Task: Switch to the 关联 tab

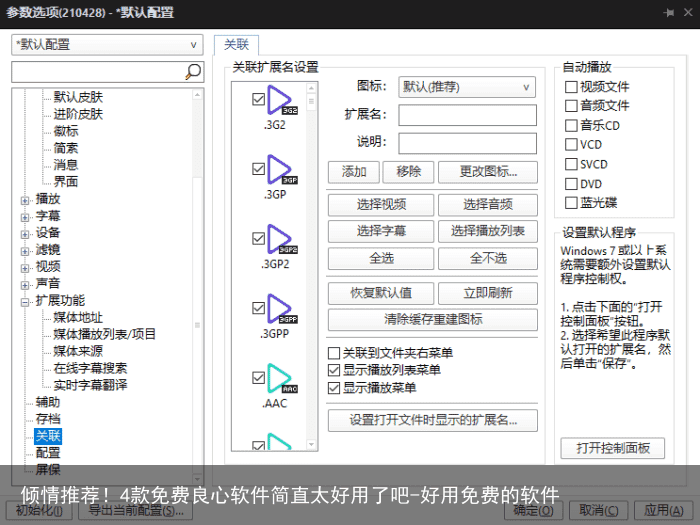Action: (x=236, y=44)
